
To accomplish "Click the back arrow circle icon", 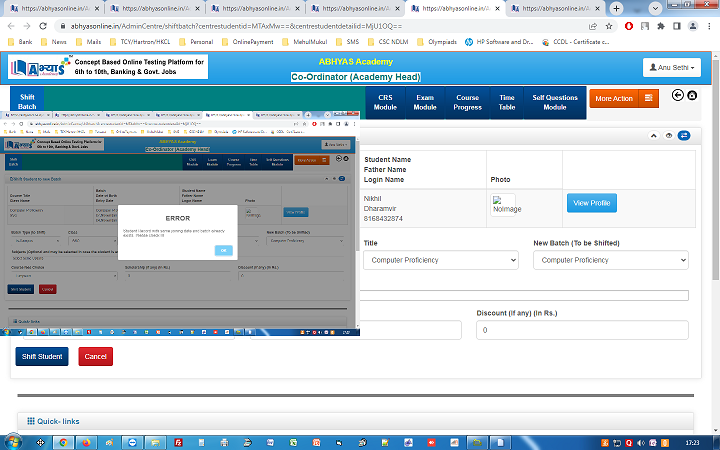I will pyautogui.click(x=677, y=96).
